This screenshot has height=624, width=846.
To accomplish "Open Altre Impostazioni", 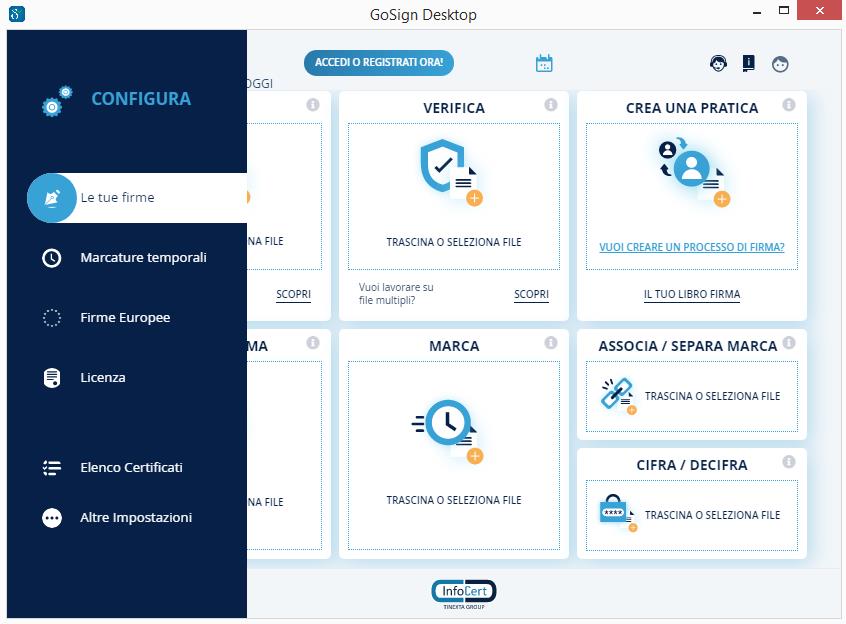I will tap(136, 518).
